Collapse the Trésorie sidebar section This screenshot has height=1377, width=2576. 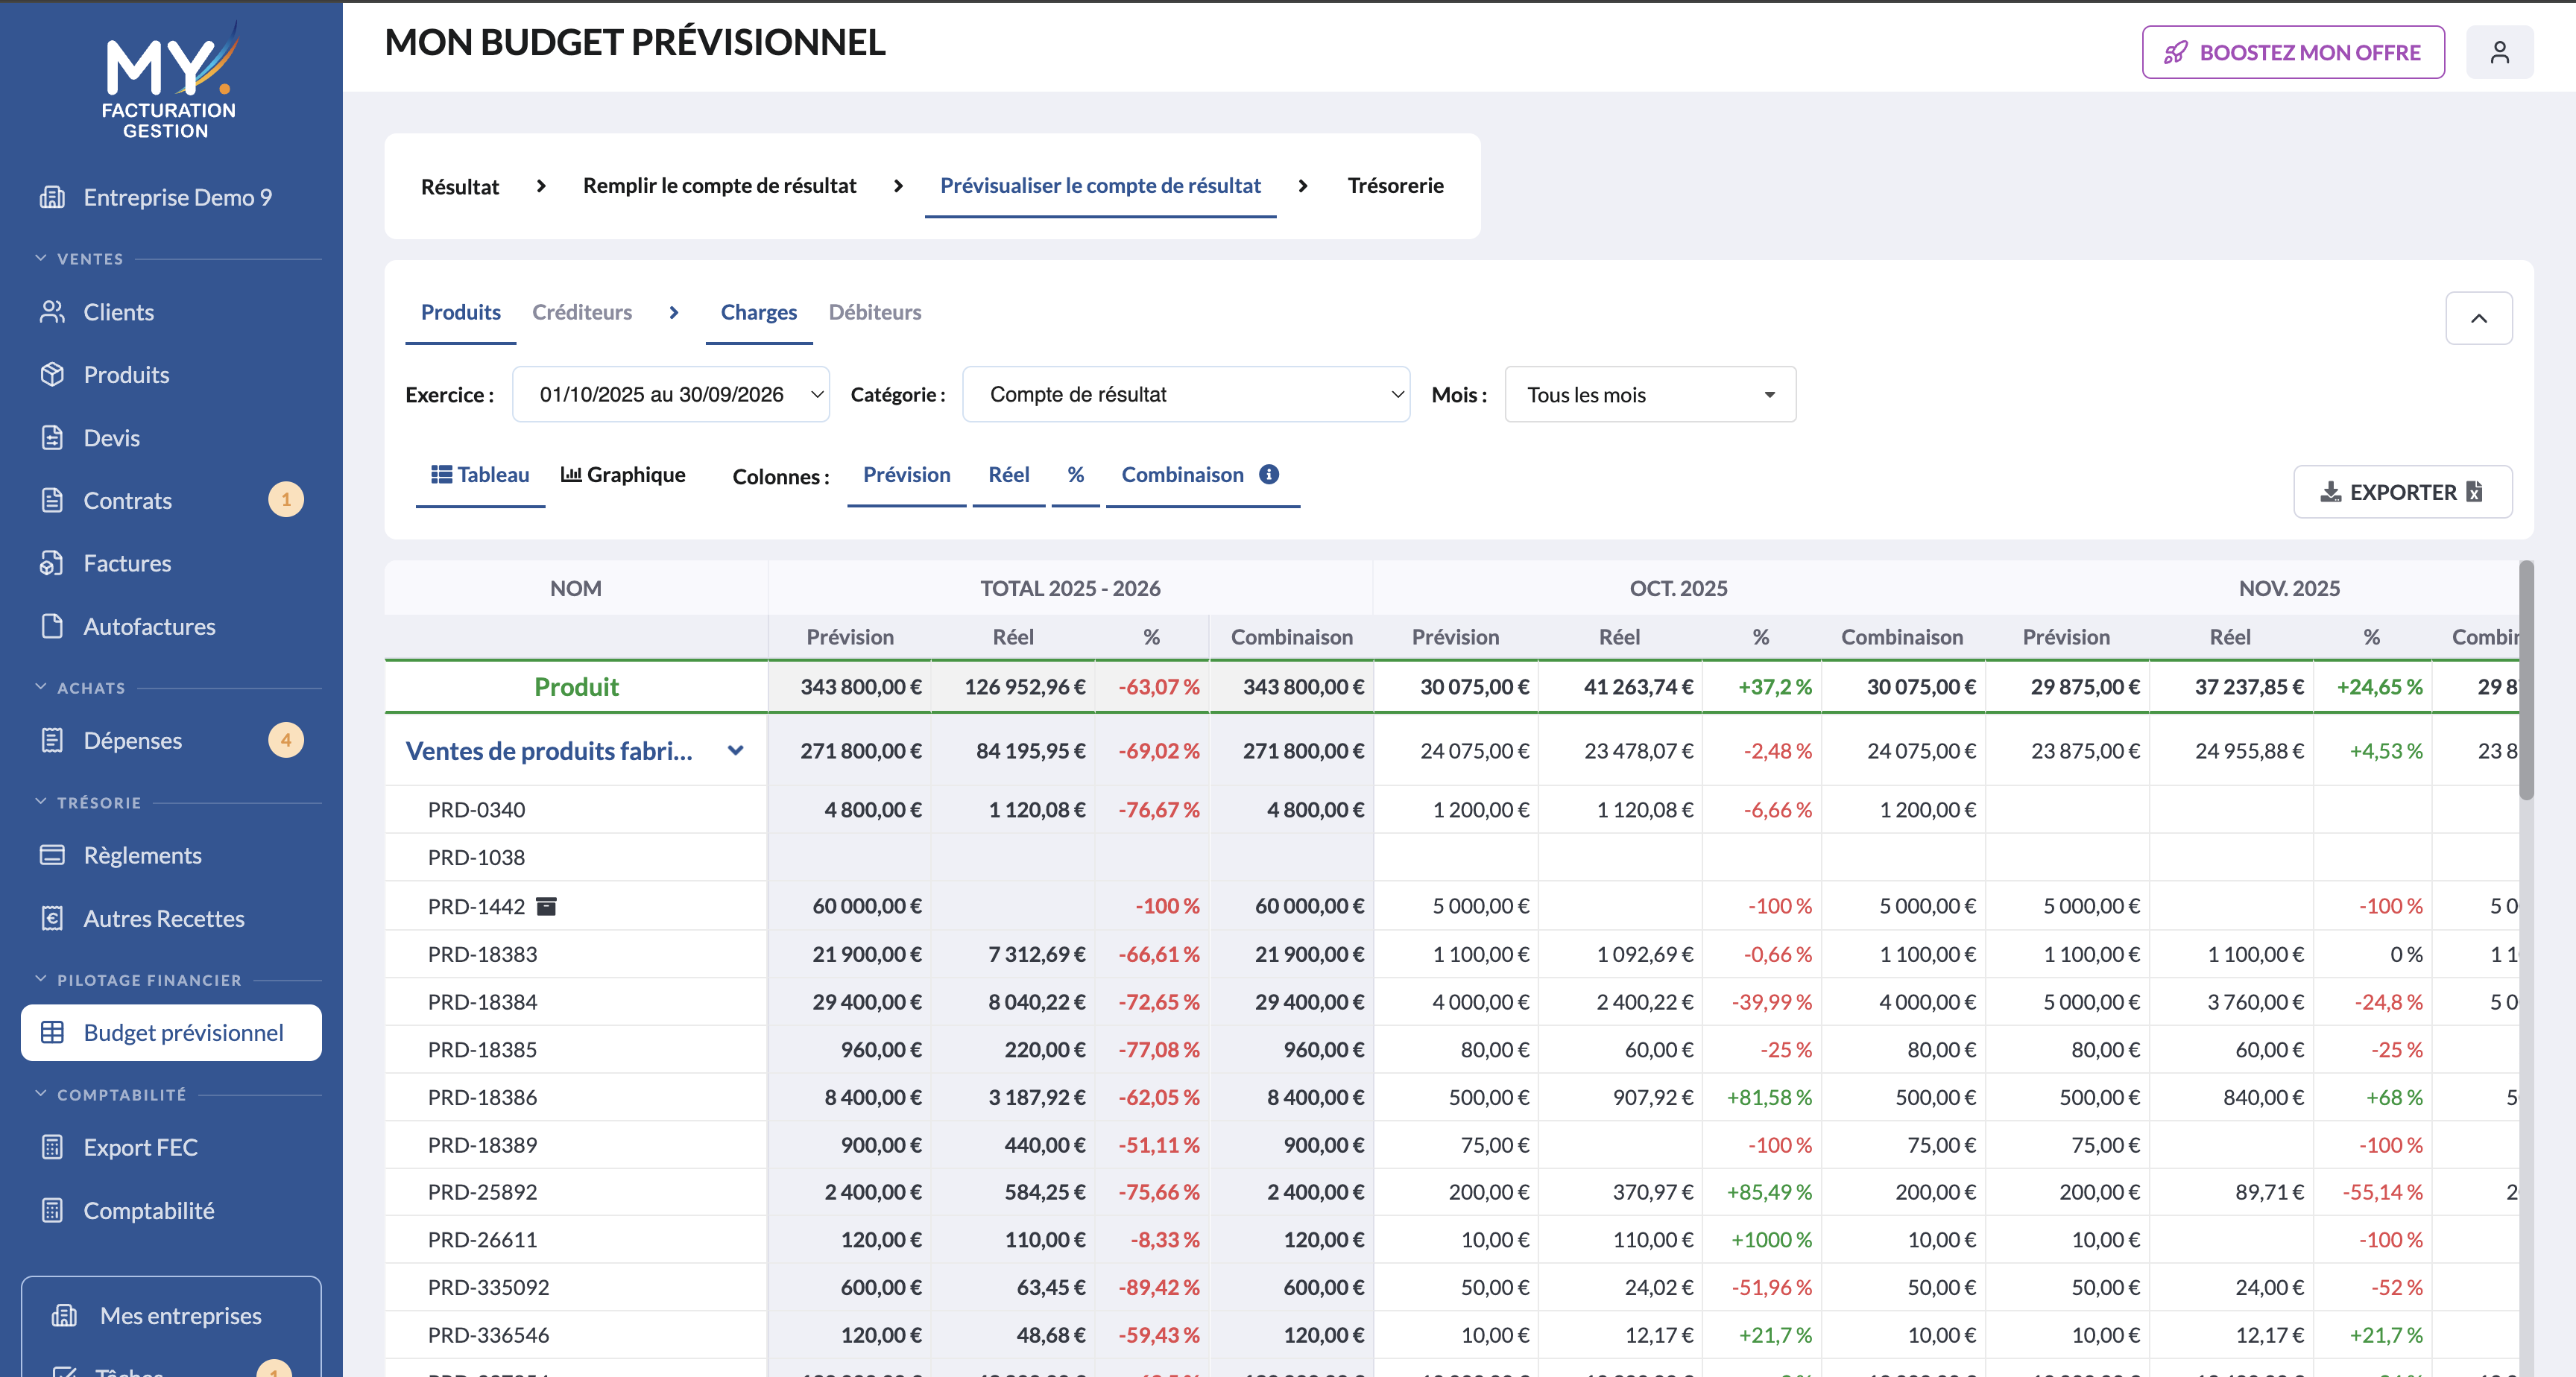[41, 802]
